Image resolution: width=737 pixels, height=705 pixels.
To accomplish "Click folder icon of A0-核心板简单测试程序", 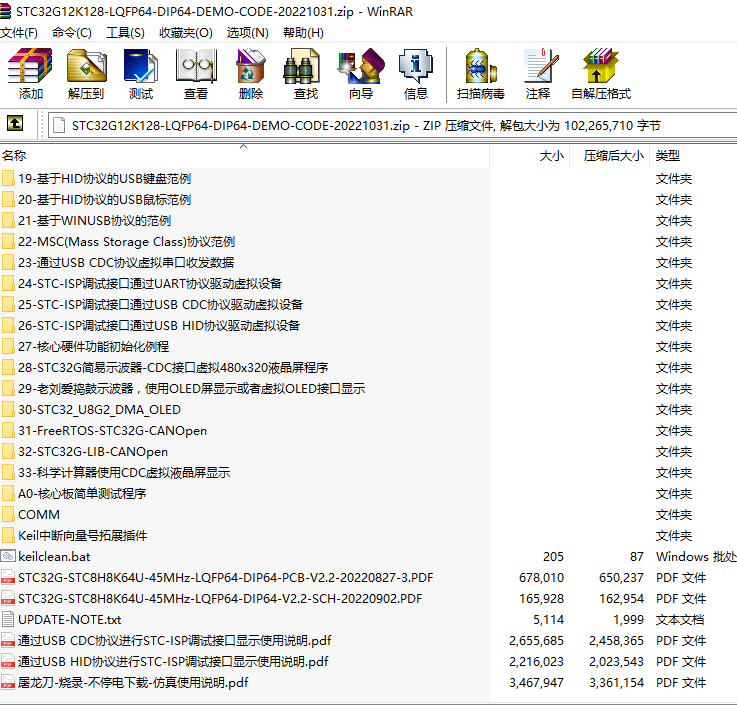I will 8,494.
